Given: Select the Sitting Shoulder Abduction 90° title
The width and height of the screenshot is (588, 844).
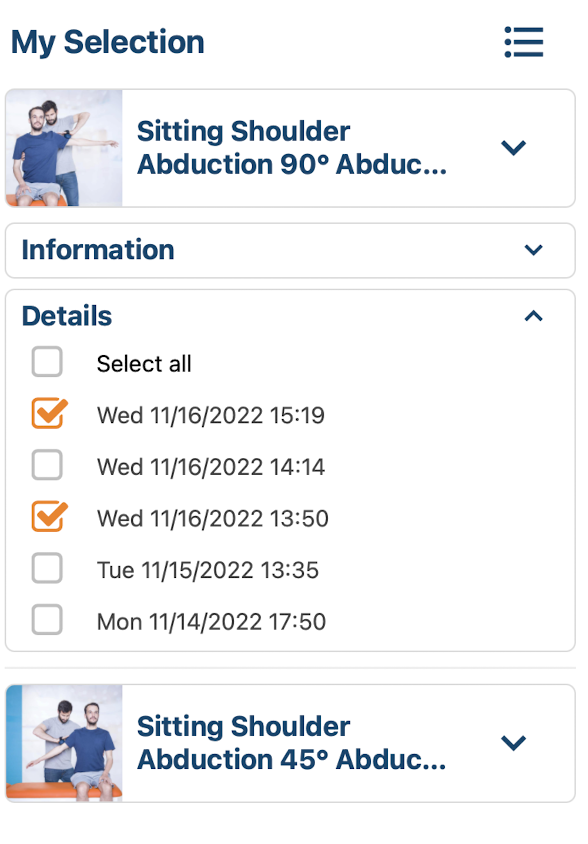Looking at the screenshot, I should pos(292,147).
